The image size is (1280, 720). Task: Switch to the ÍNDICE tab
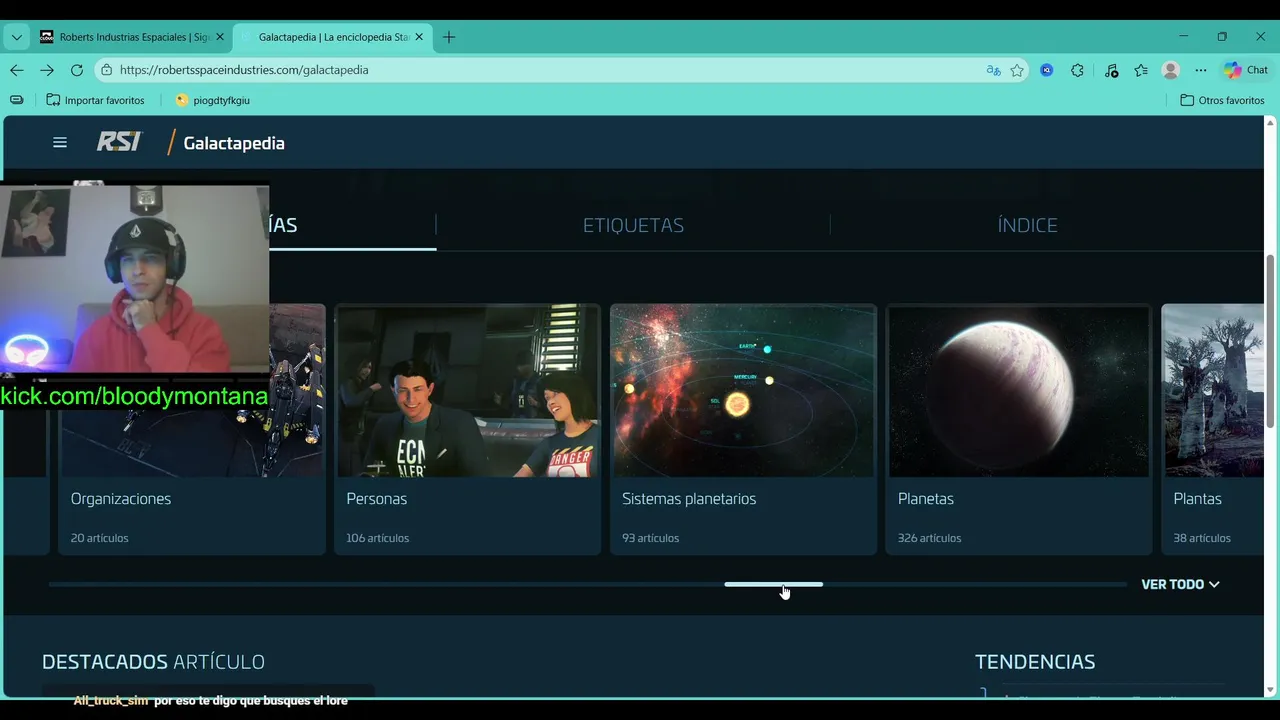(x=1027, y=225)
